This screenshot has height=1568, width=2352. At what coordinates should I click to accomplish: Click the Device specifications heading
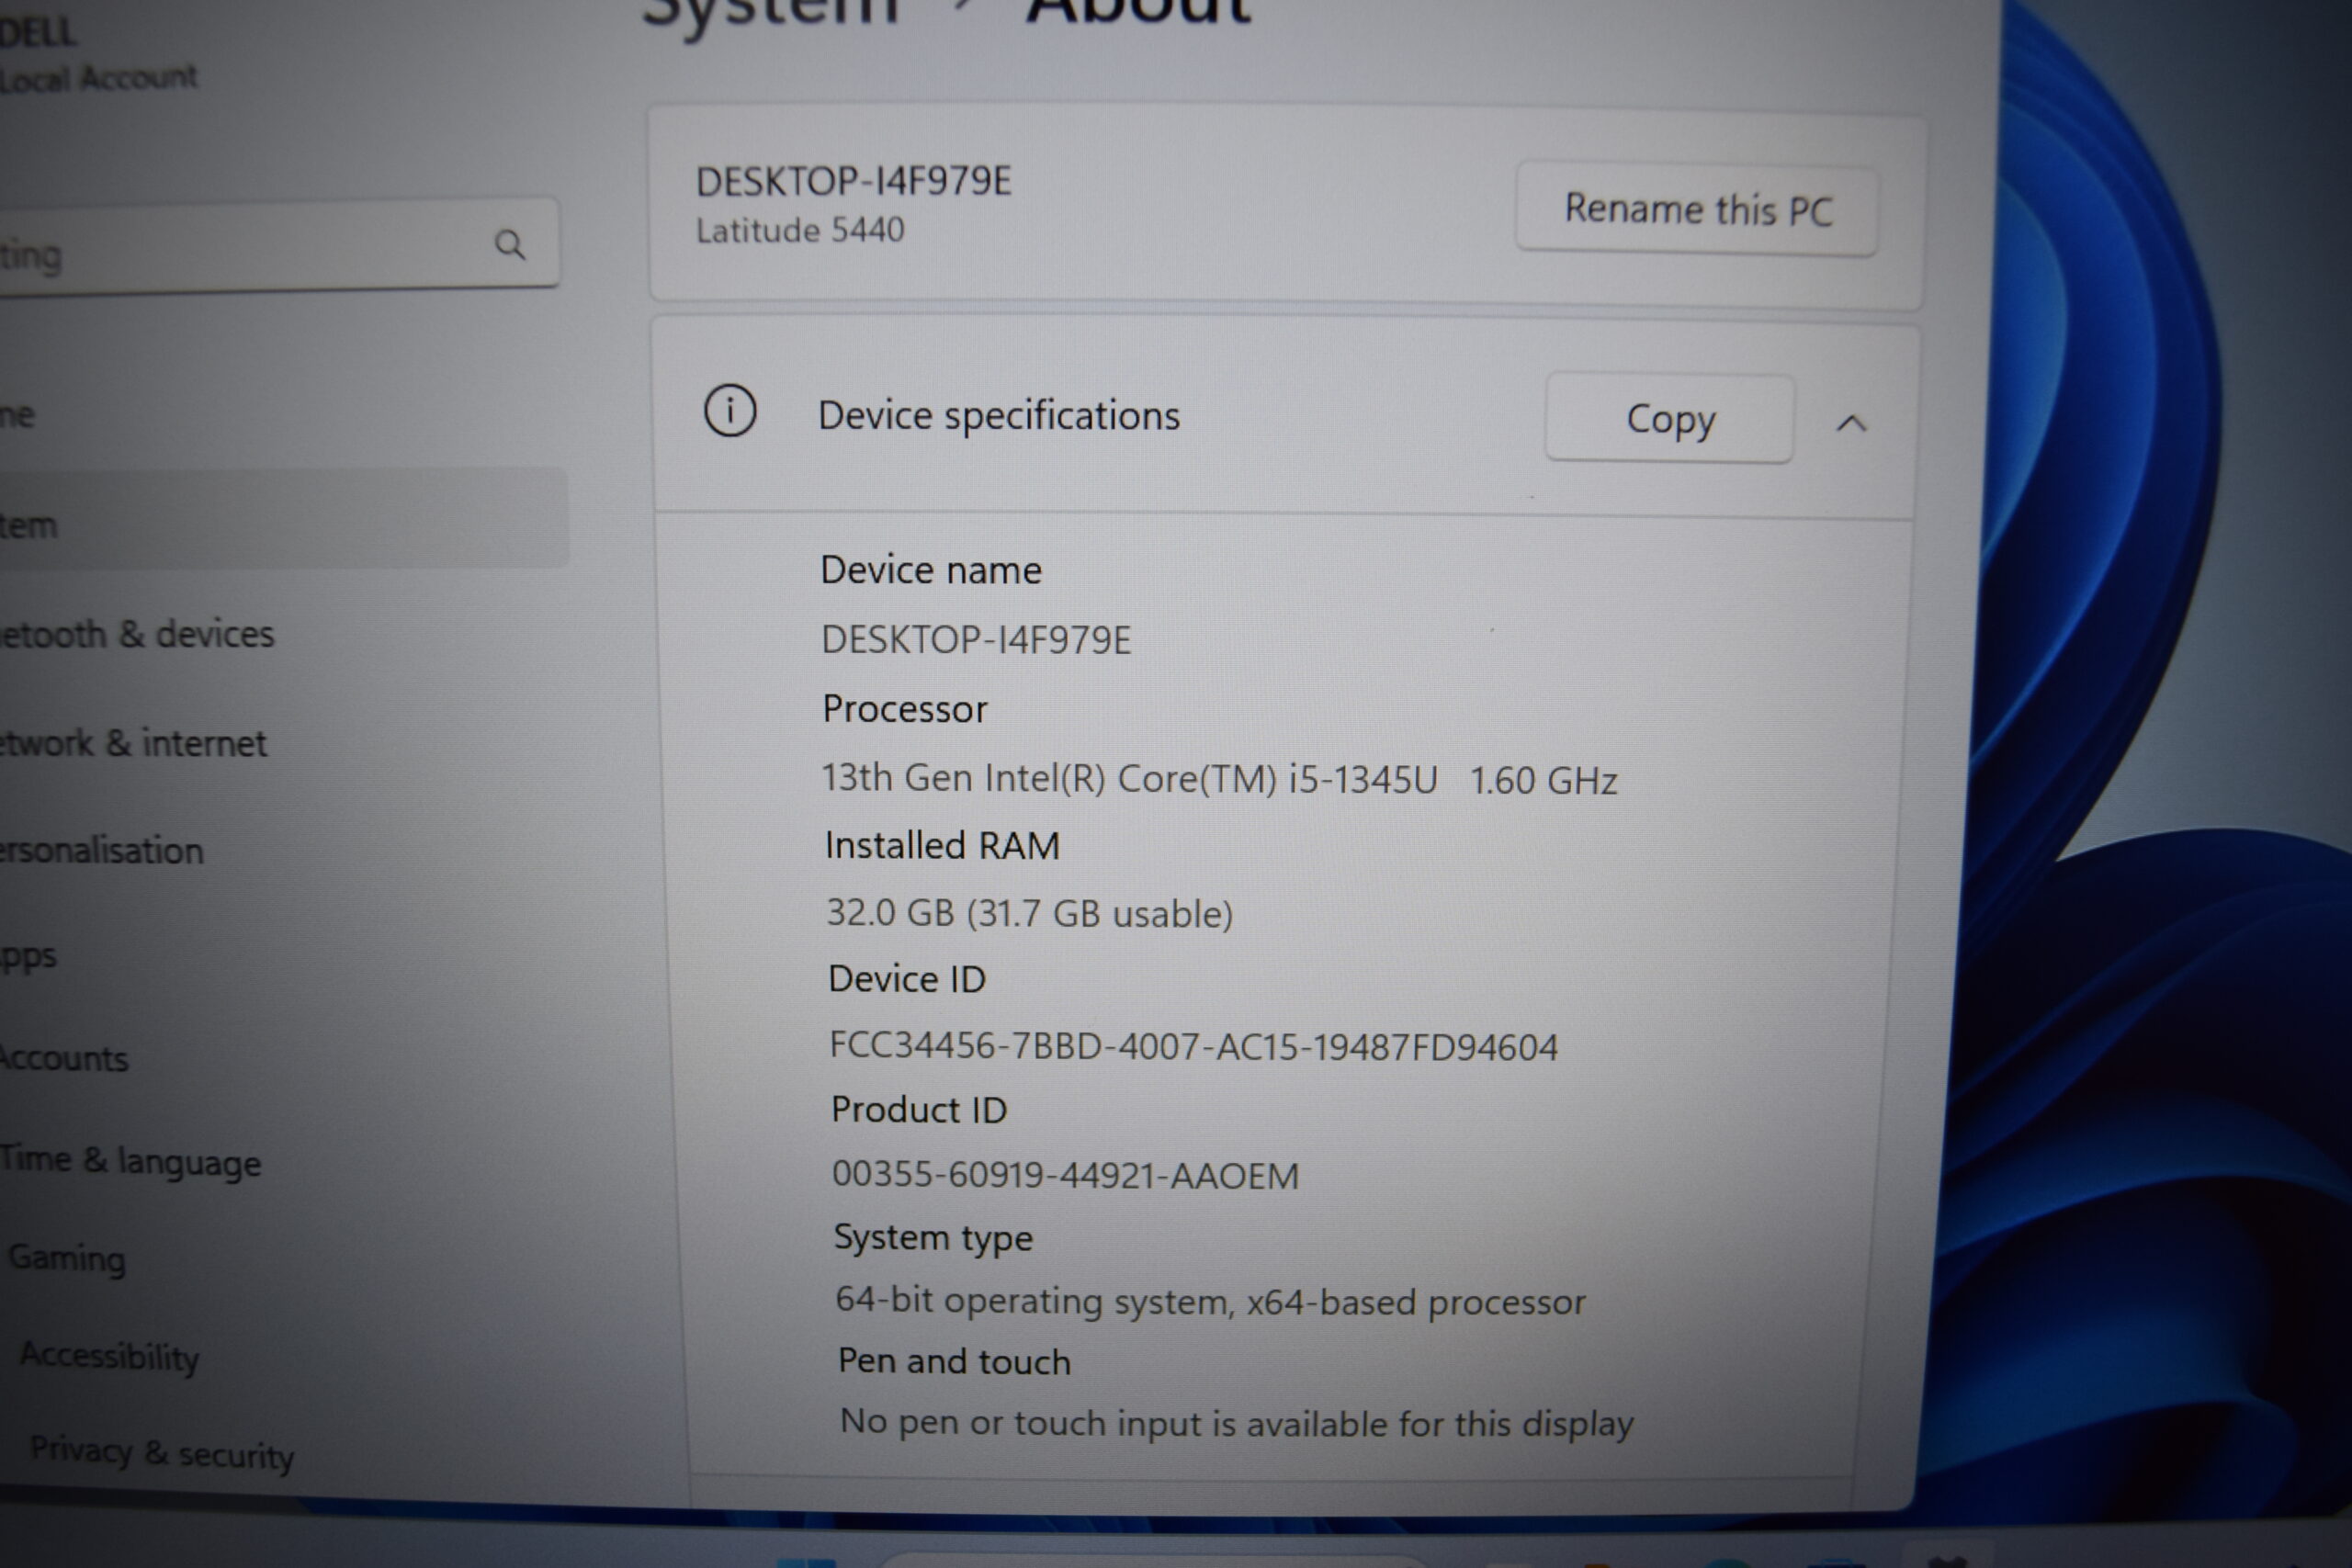pyautogui.click(x=998, y=416)
